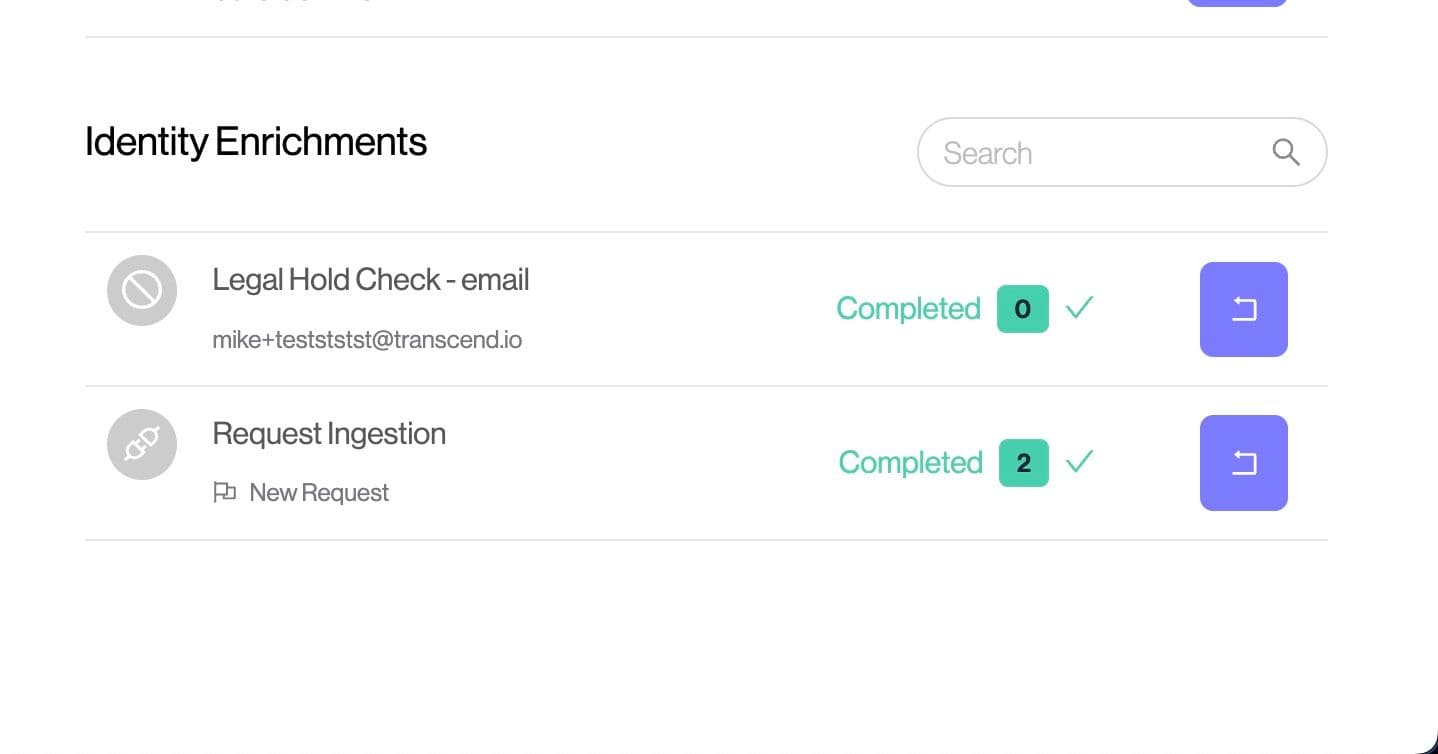1438x754 pixels.
Task: Click the Identity Enrichments heading
Action: pos(256,142)
